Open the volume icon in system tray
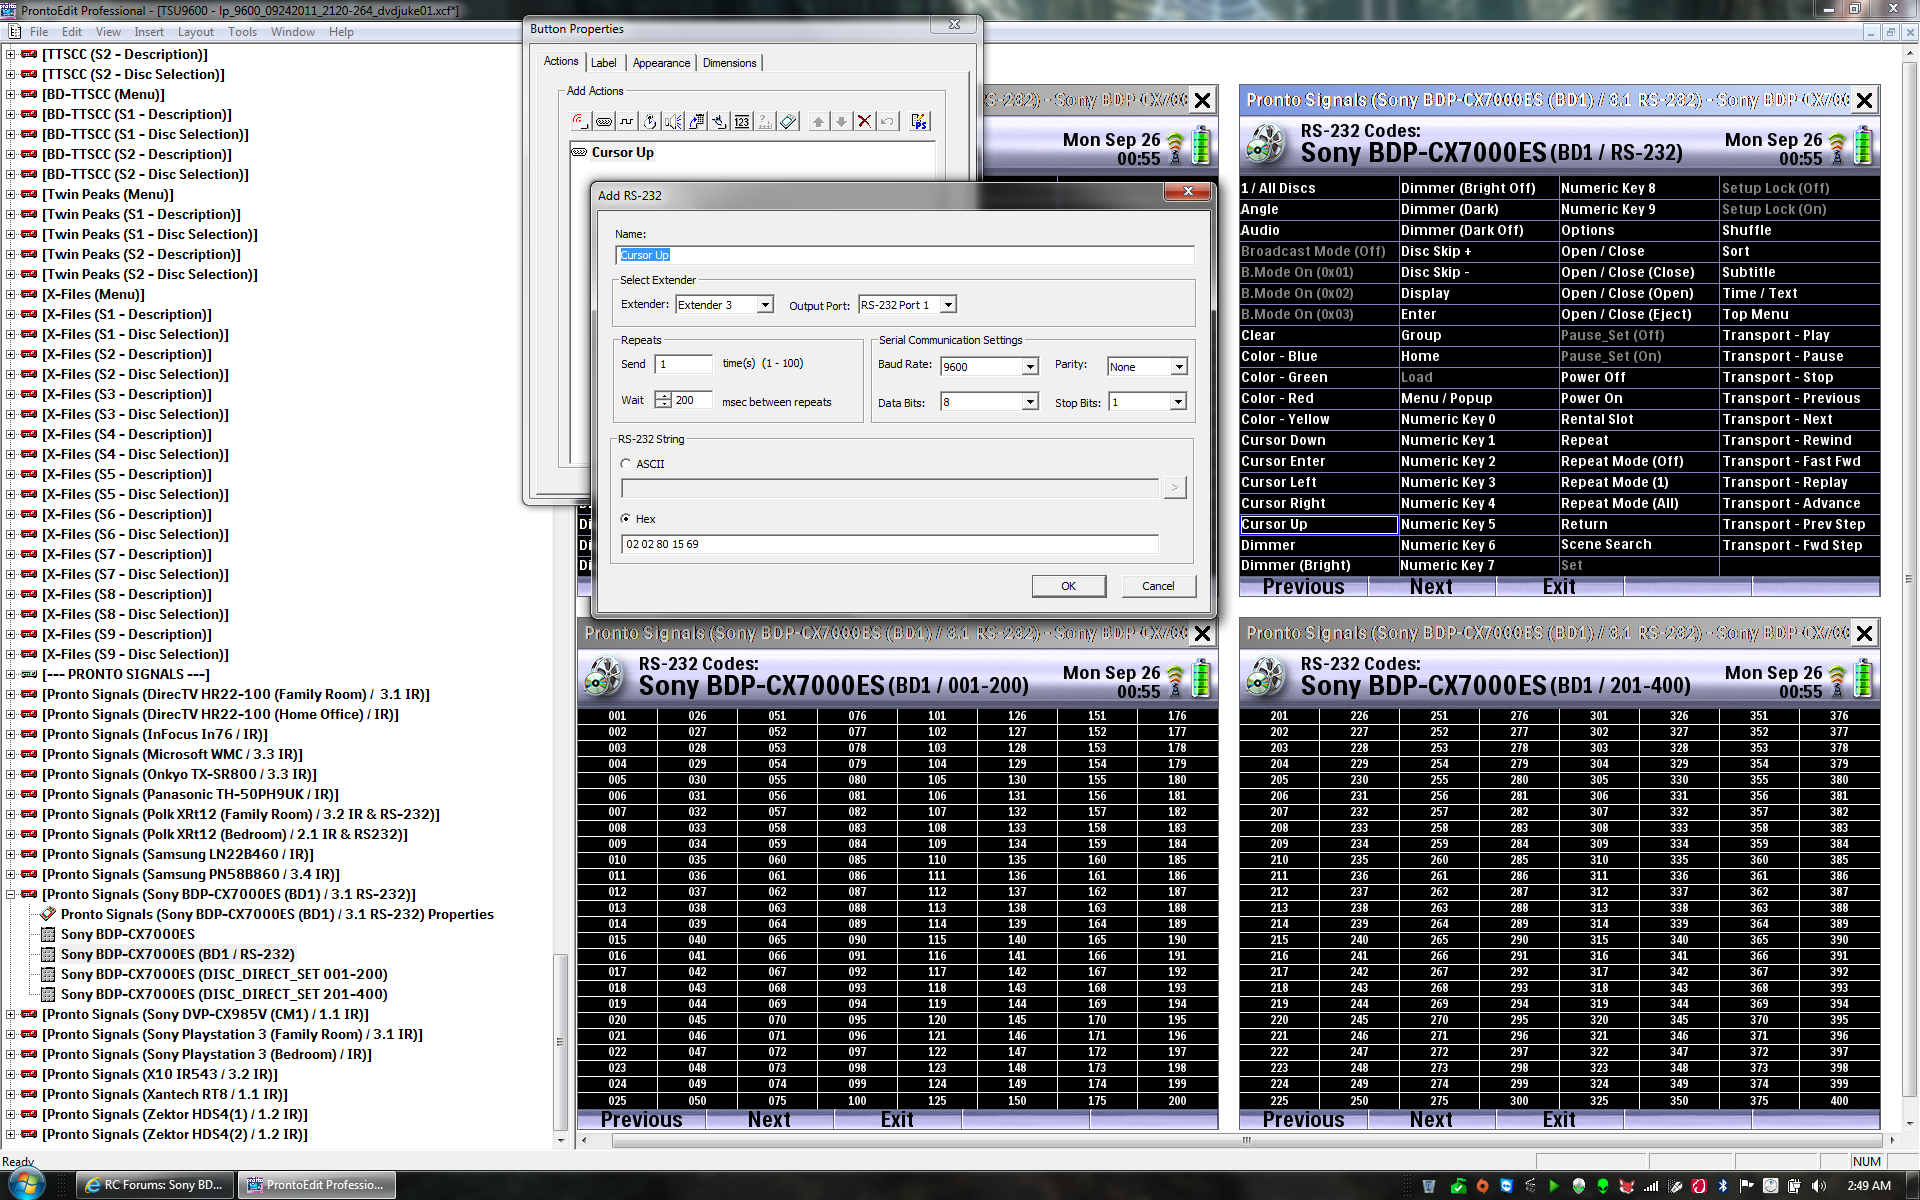The image size is (1920, 1200). tap(1818, 1186)
